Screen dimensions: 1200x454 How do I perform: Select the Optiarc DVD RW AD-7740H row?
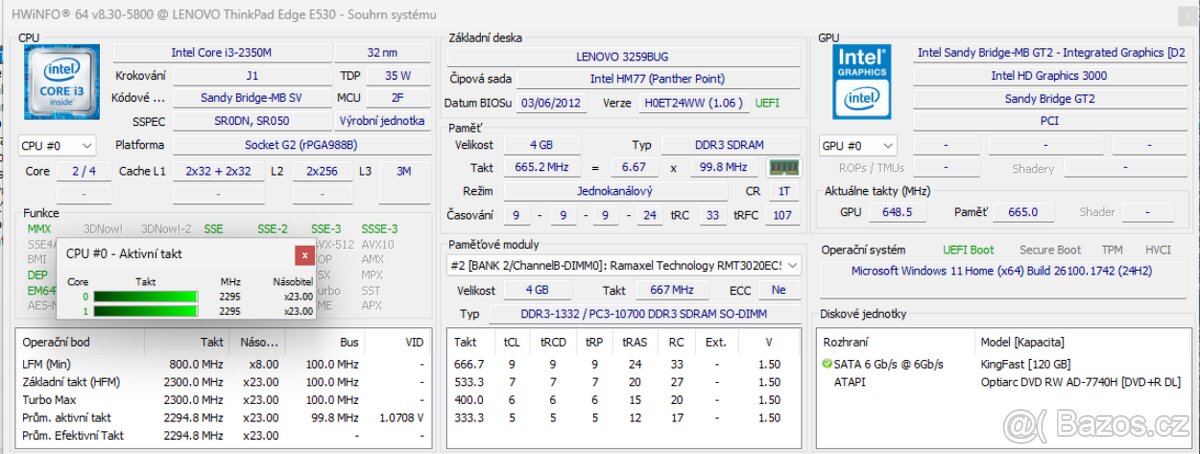click(1004, 381)
